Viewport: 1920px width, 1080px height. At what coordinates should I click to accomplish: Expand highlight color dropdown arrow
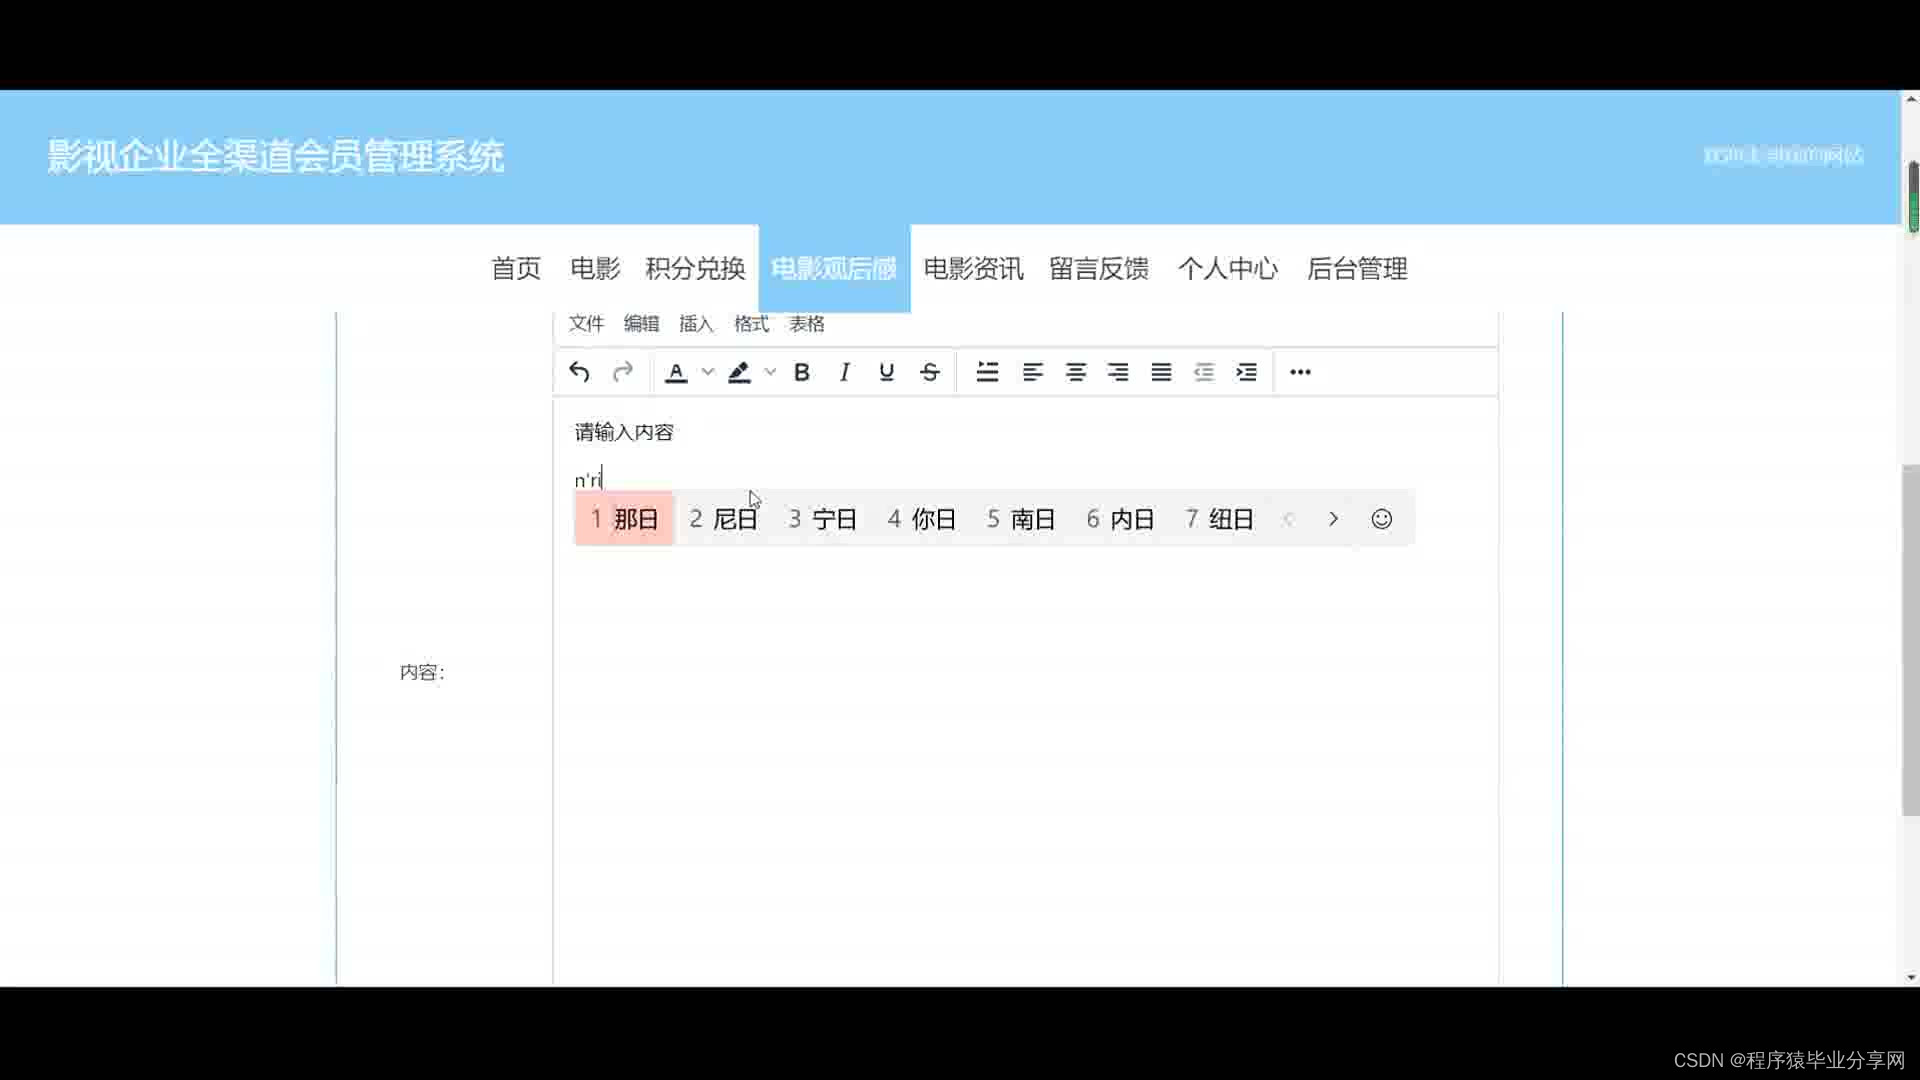[770, 372]
